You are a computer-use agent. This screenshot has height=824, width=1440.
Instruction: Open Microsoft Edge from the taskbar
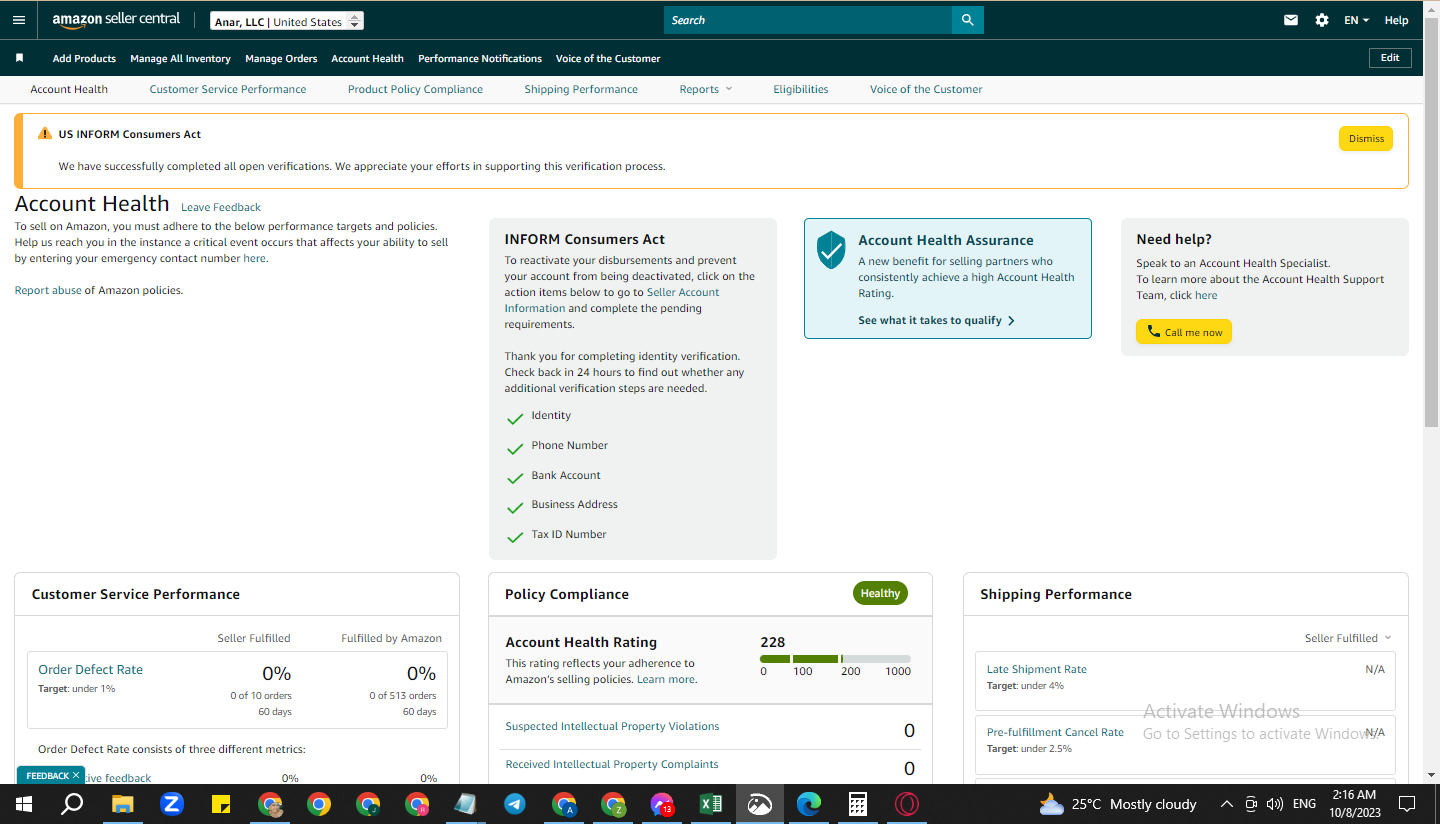(x=809, y=804)
